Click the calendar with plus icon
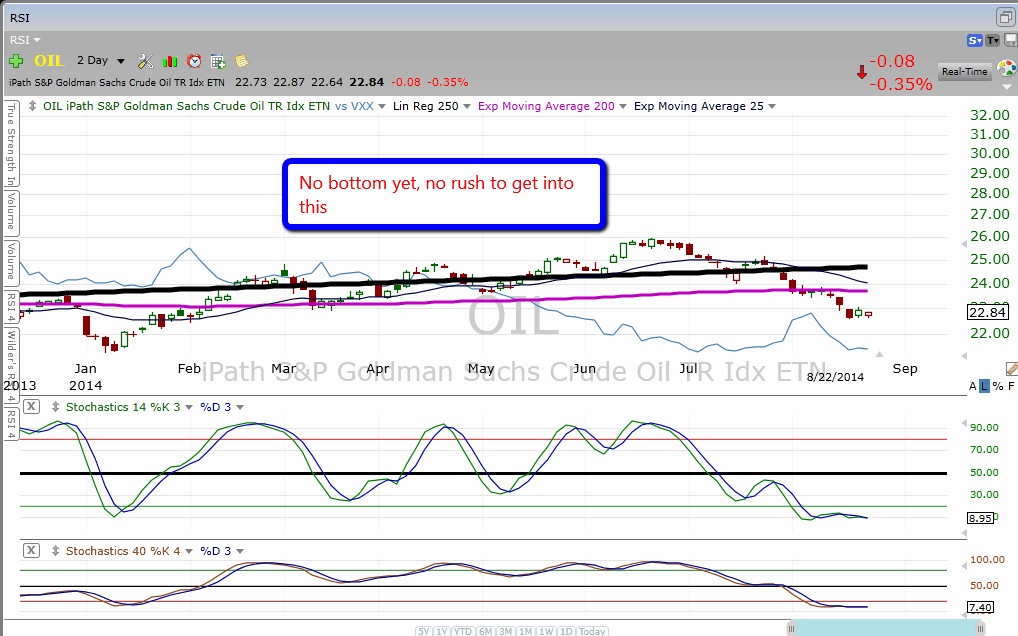 217,61
